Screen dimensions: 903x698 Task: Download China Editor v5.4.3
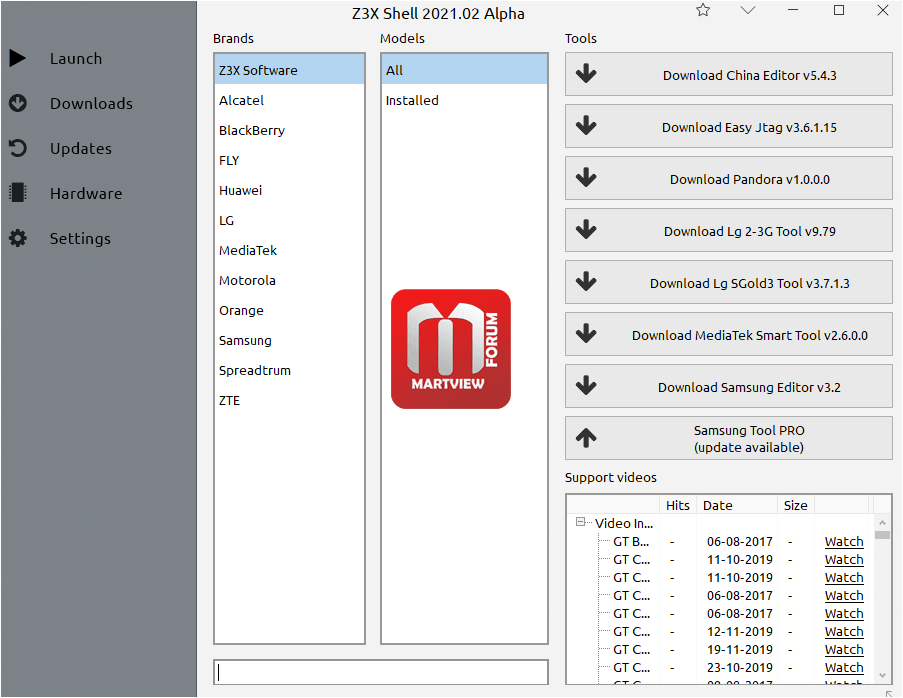pyautogui.click(x=729, y=74)
